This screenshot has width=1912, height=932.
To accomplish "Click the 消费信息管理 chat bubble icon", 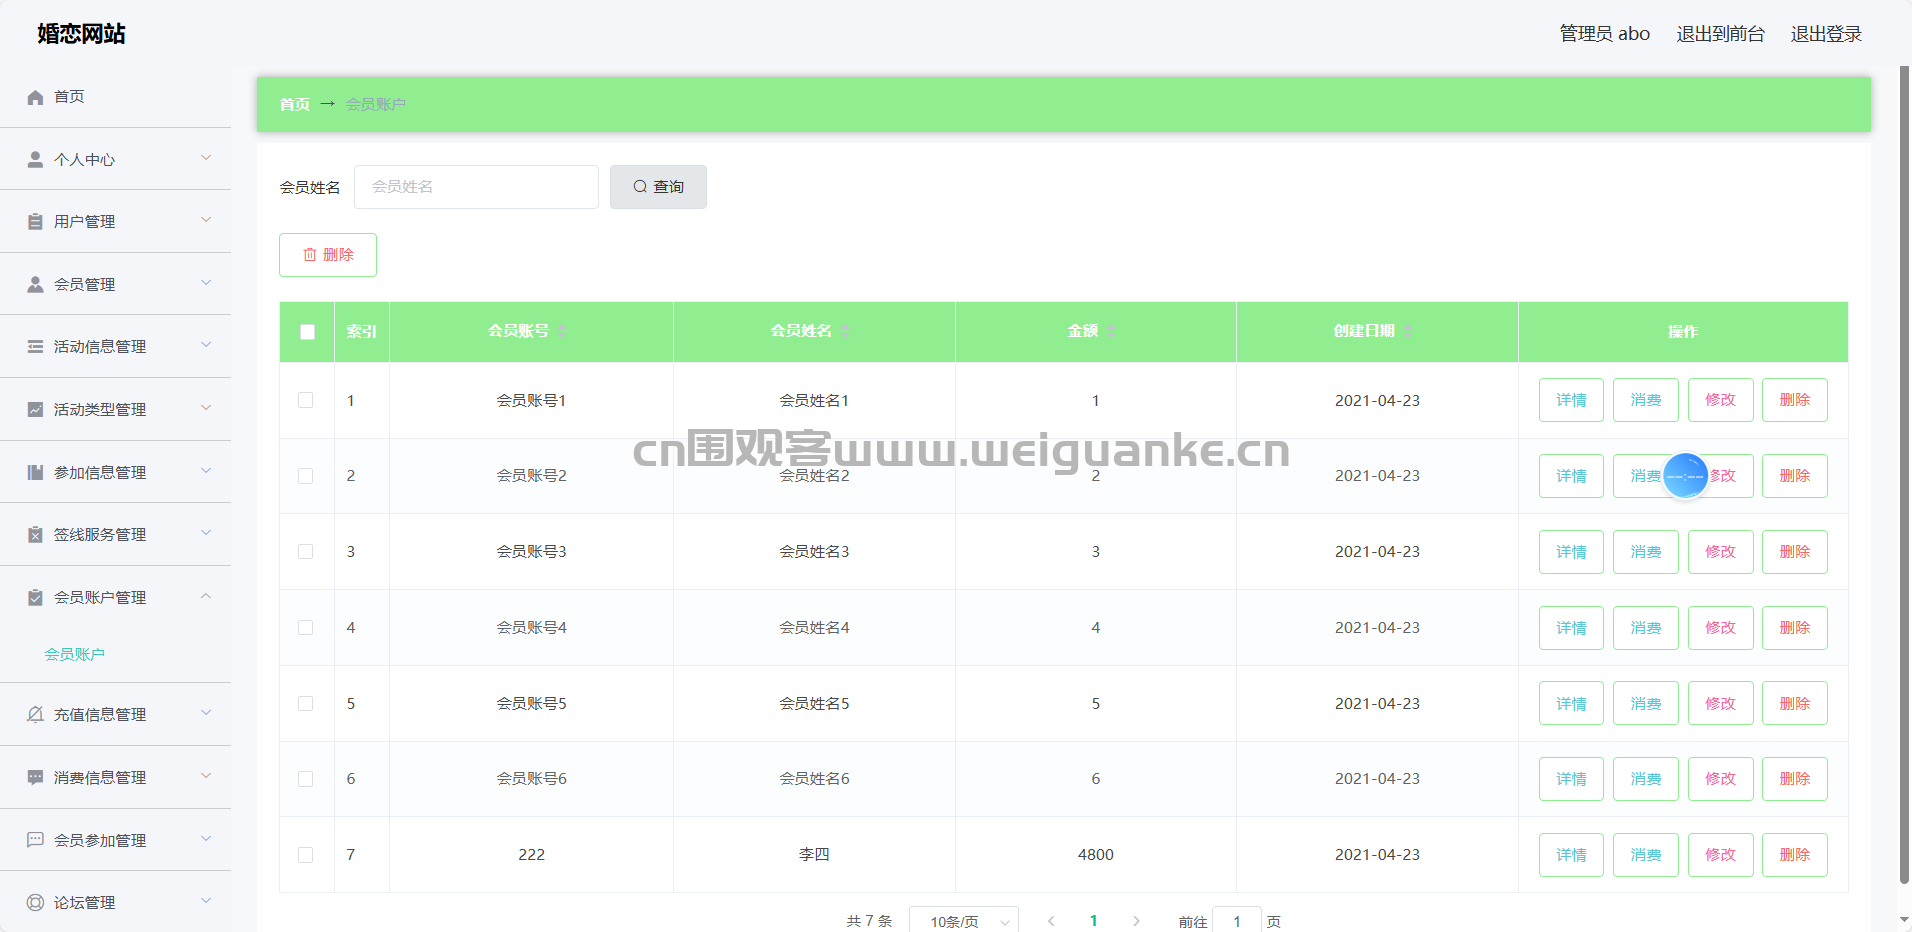I will click(35, 777).
